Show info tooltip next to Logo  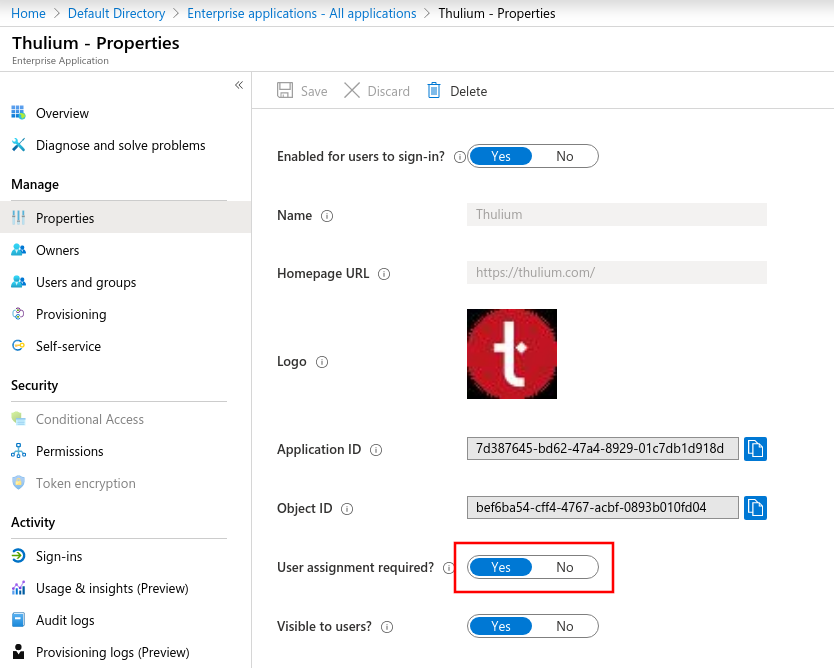click(x=322, y=362)
